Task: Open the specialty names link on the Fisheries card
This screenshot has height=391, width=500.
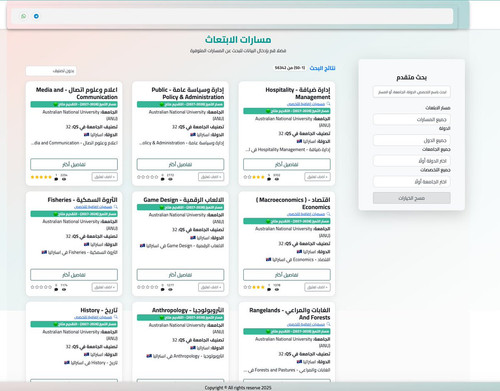Action: pos(93,207)
